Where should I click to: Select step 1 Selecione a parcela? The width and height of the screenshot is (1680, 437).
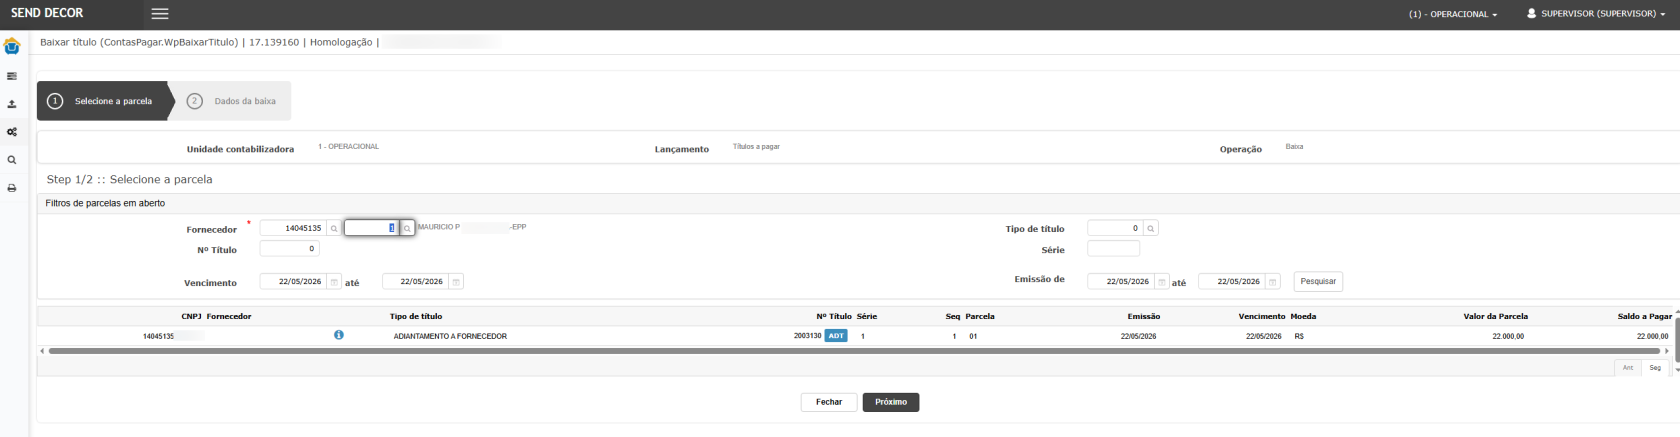(104, 101)
